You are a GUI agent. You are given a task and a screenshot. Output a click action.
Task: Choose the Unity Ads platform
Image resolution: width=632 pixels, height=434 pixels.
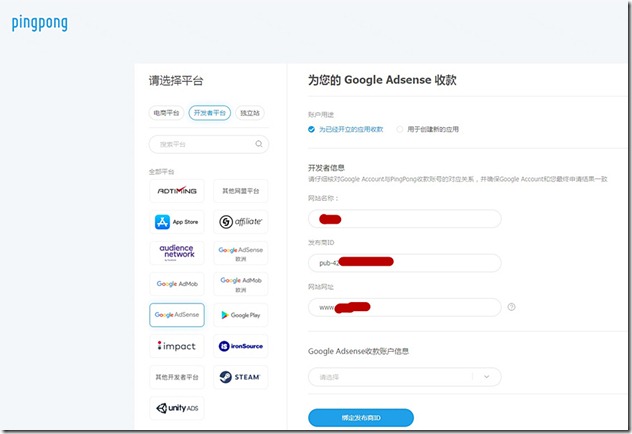[x=177, y=408]
